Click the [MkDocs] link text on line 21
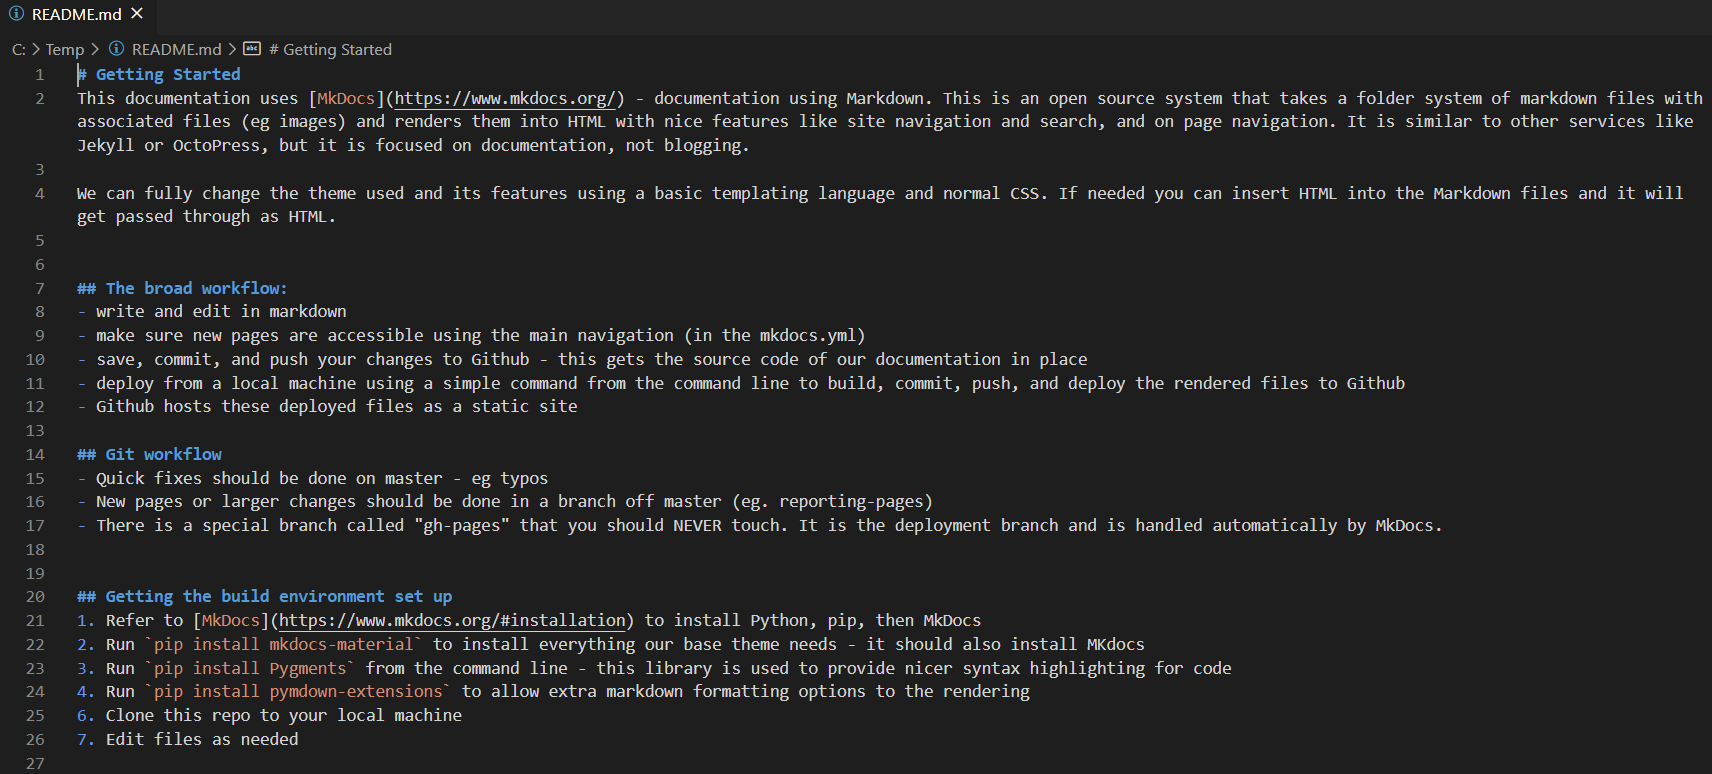 coord(231,620)
